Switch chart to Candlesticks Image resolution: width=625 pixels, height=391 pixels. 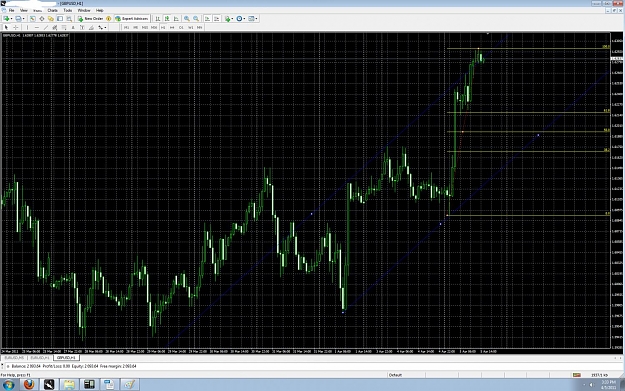[167, 19]
